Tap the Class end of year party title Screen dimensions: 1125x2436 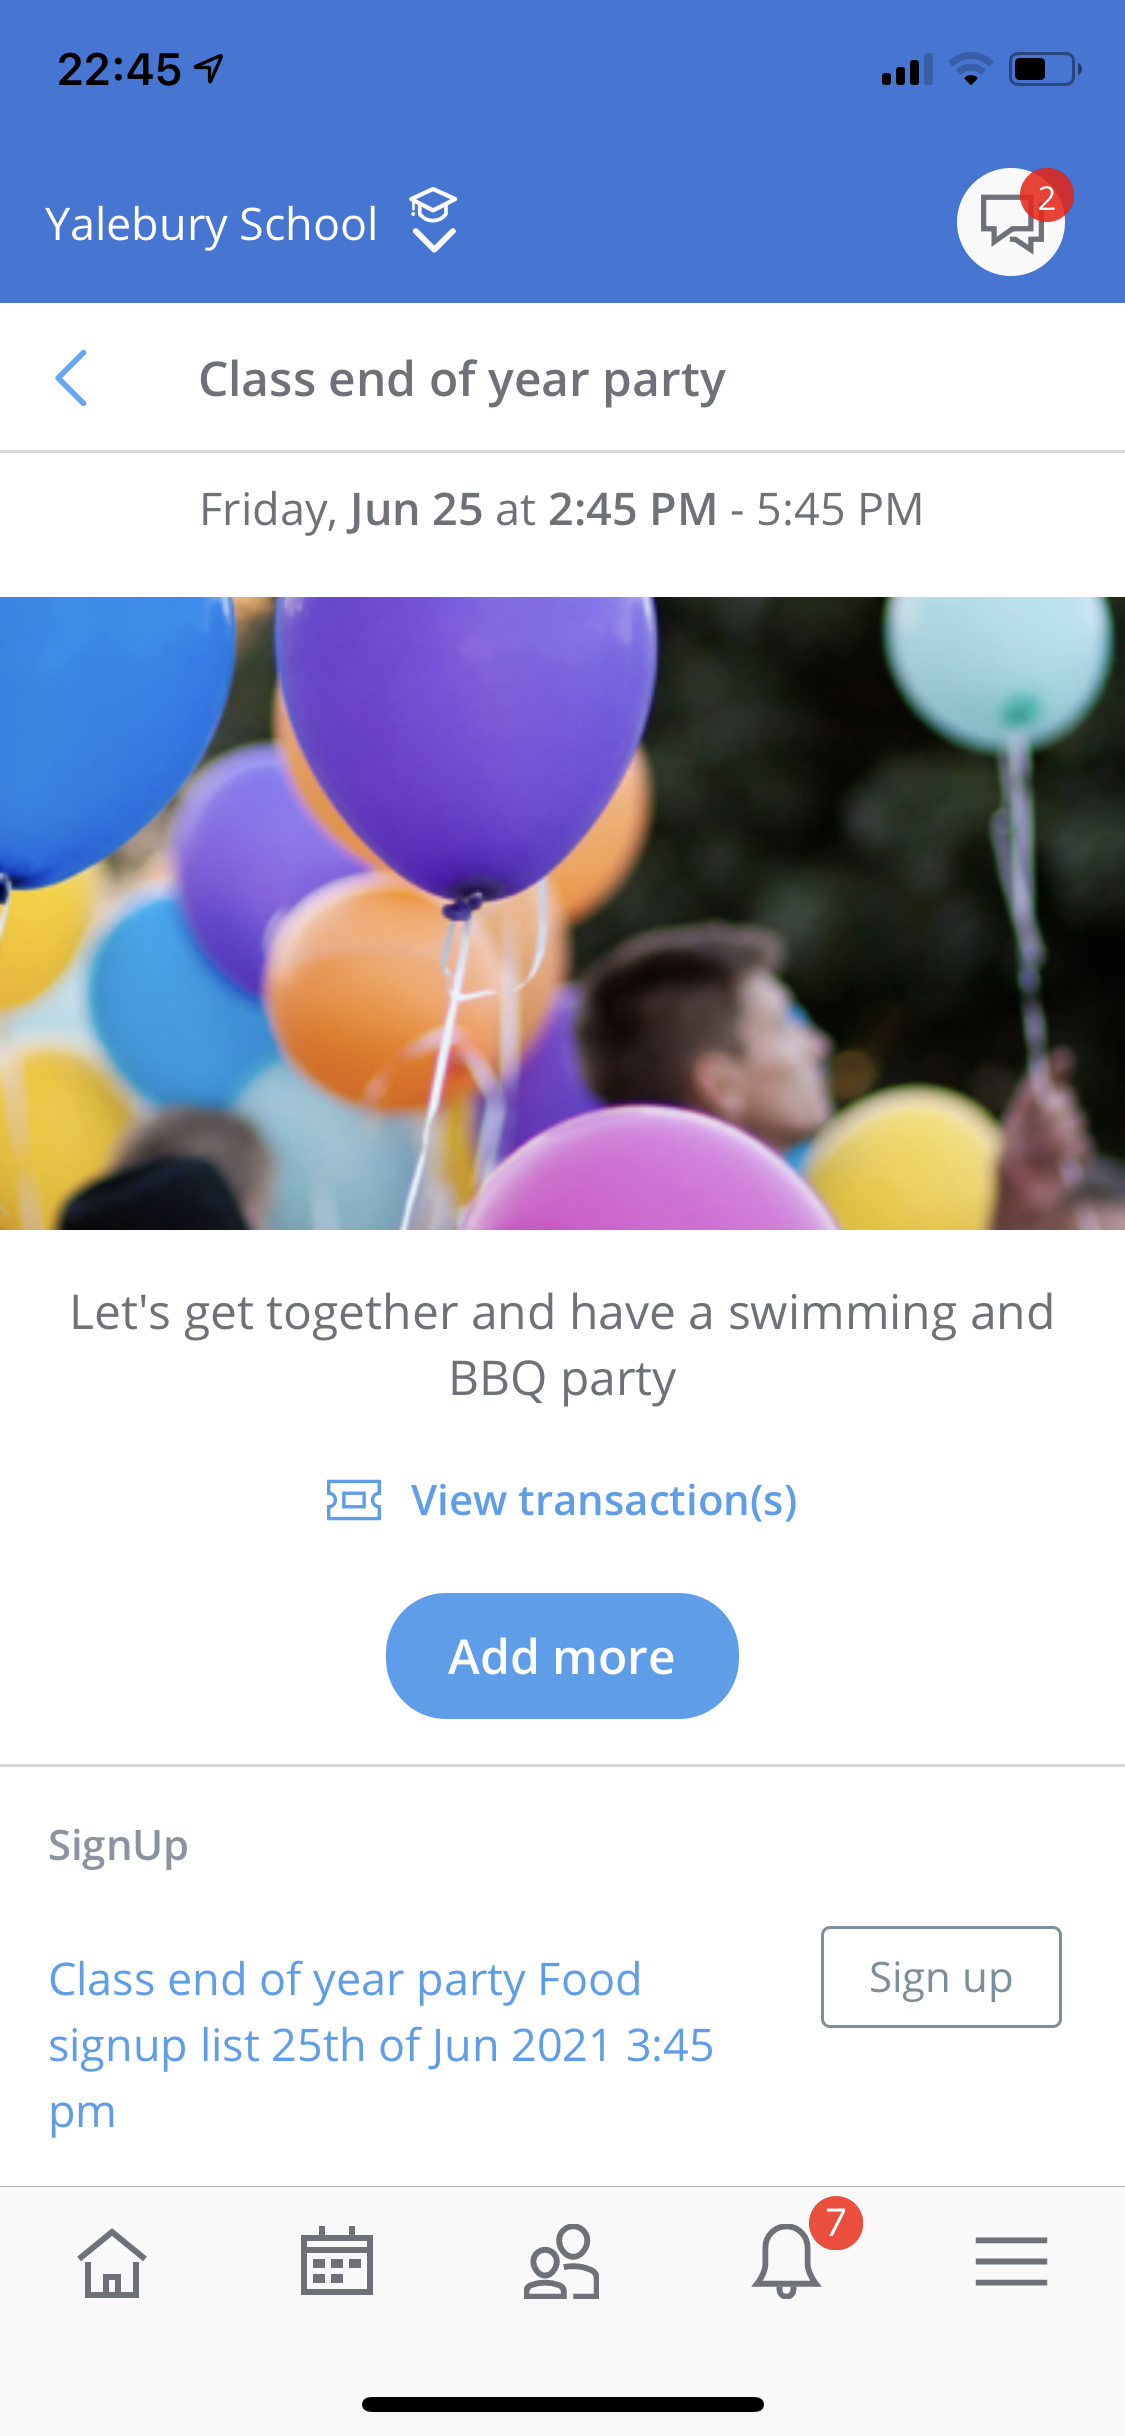[462, 380]
